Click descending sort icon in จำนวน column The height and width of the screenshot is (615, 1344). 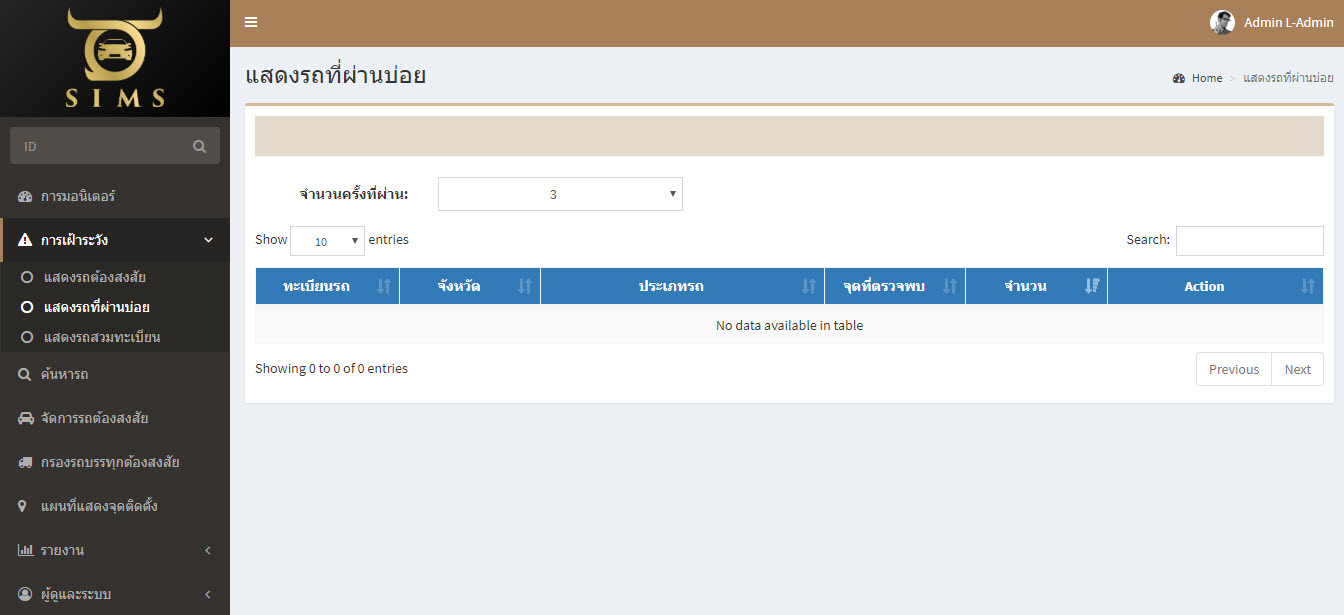1092,286
